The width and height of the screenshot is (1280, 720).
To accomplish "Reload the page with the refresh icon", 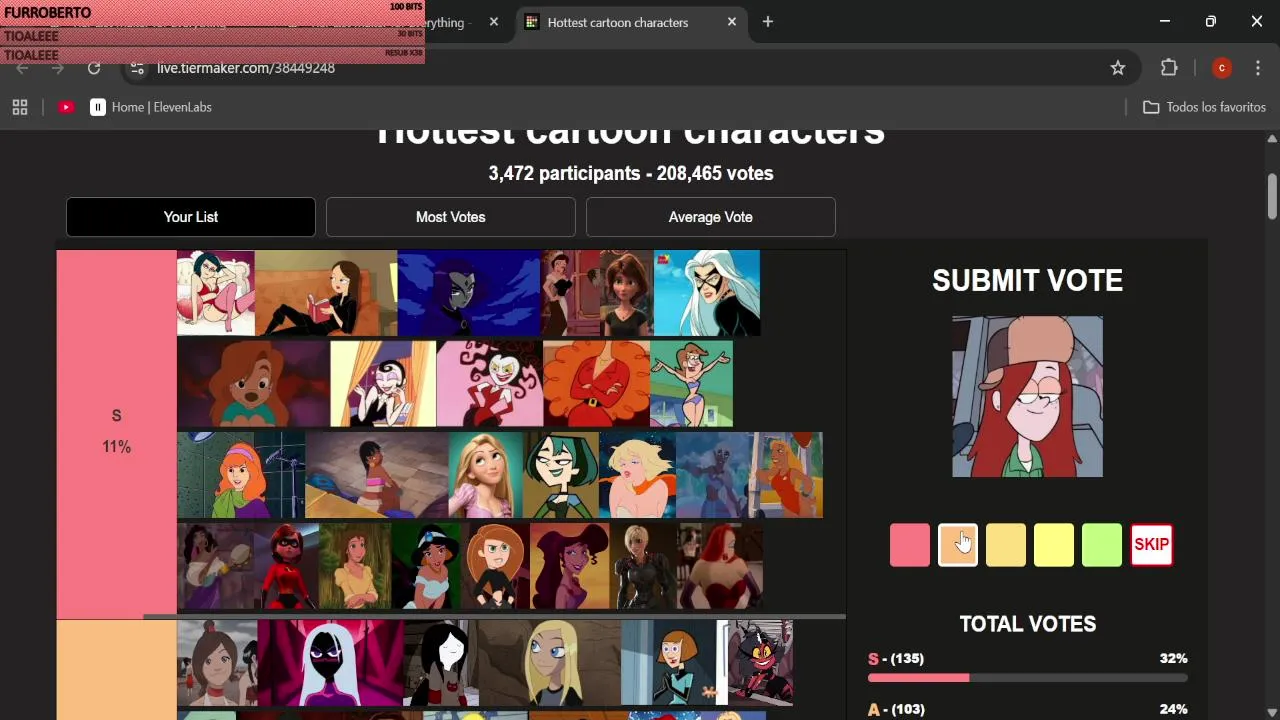I will [94, 68].
